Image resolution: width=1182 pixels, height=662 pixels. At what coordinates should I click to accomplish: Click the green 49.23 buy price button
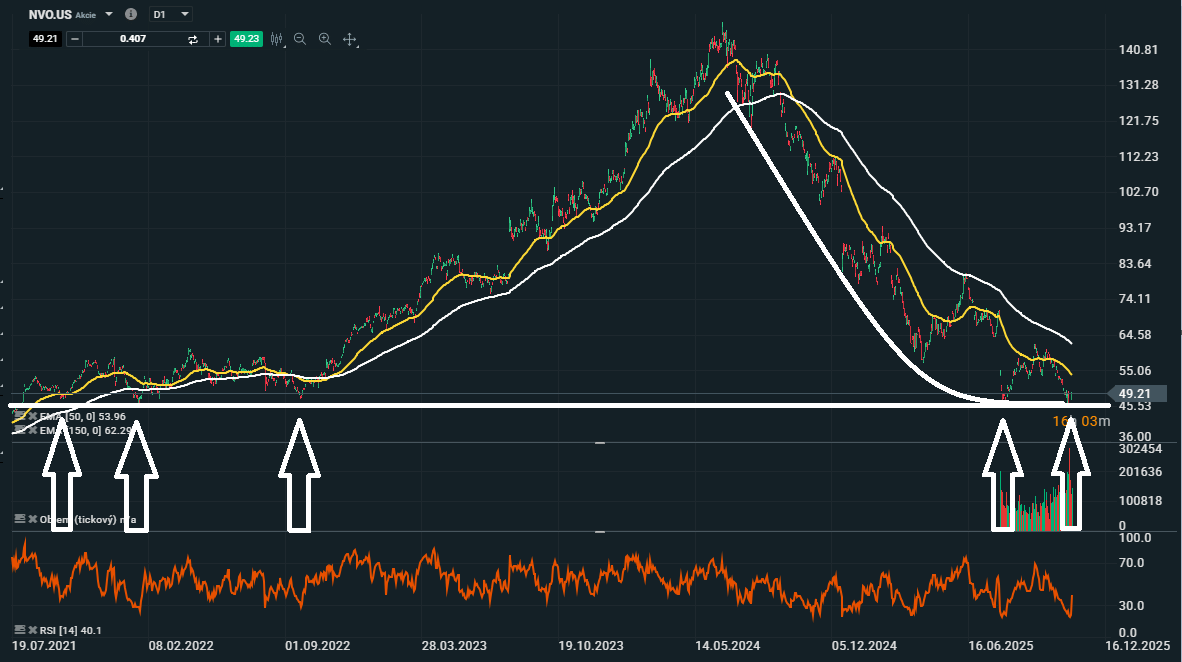pyautogui.click(x=245, y=39)
